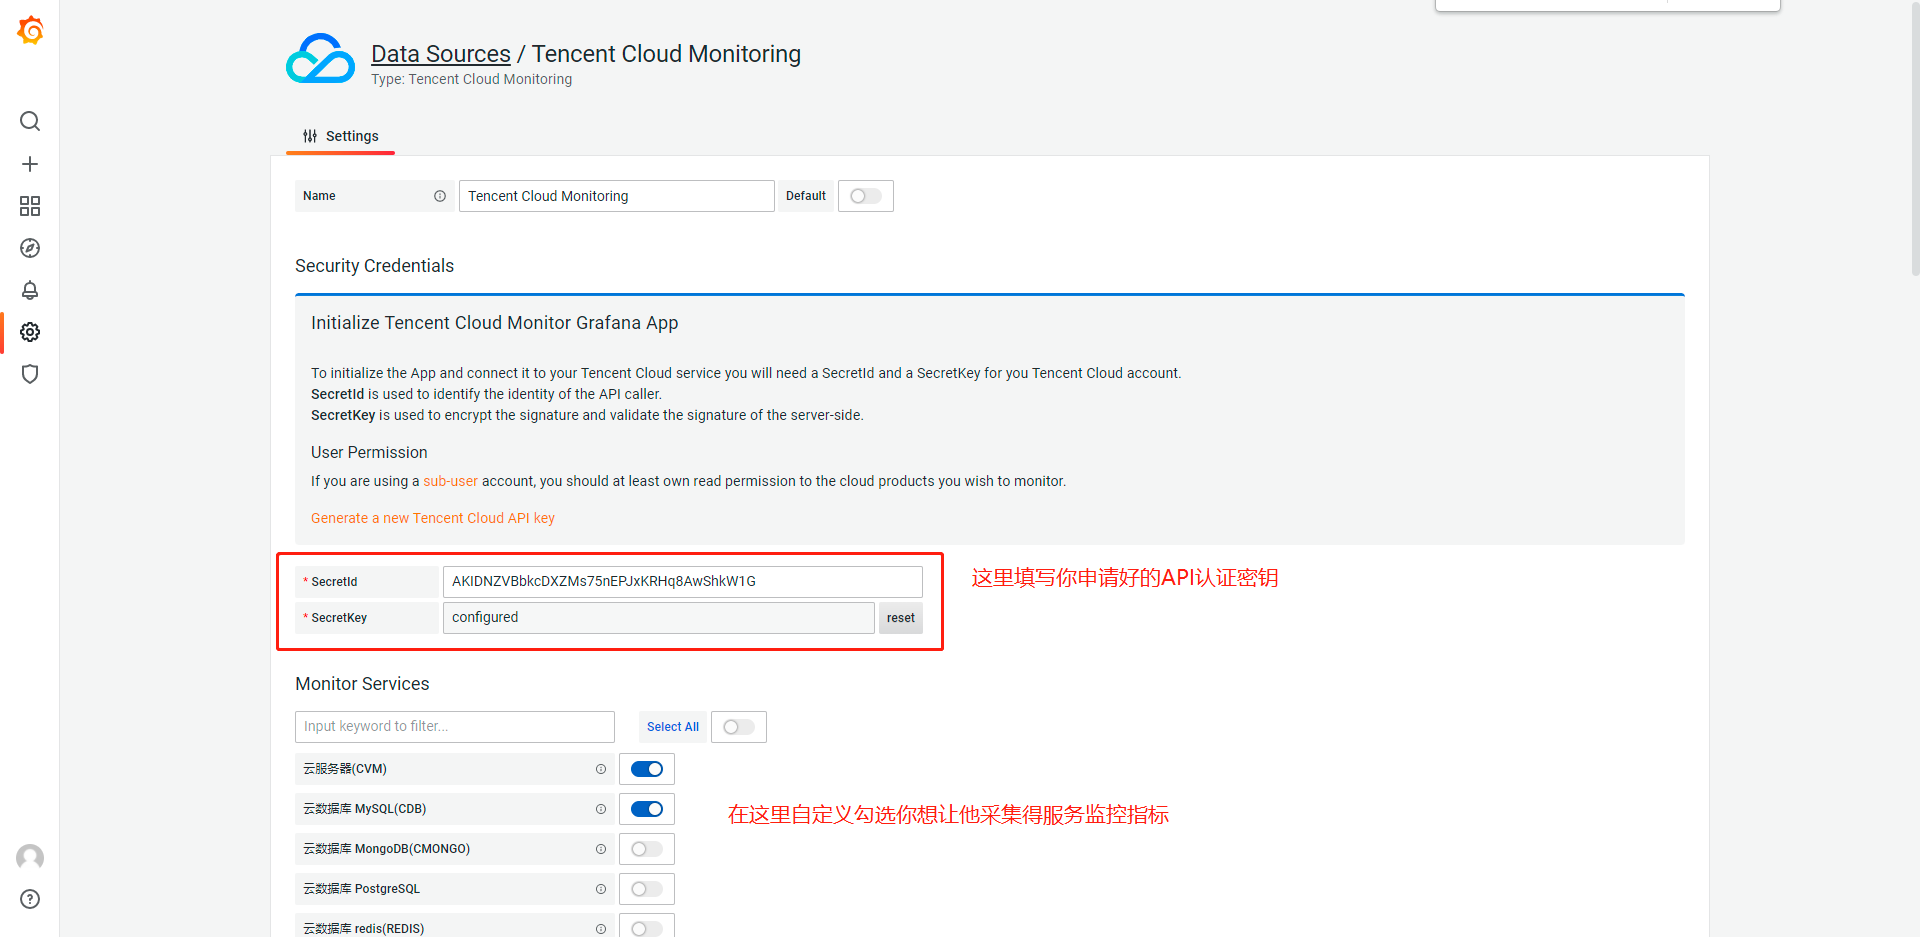This screenshot has width=1920, height=937.
Task: Open the Configuration gear icon
Action: click(30, 332)
